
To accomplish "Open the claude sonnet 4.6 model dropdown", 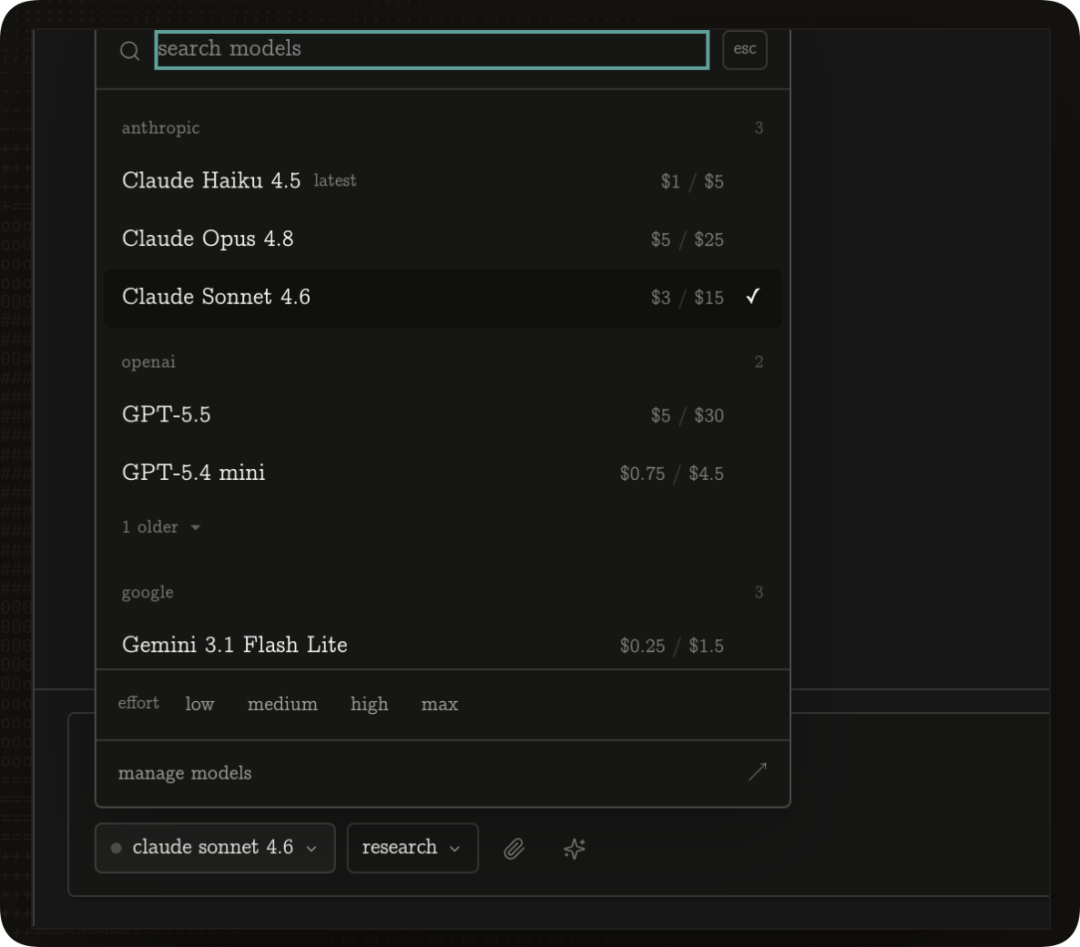I will coord(215,848).
